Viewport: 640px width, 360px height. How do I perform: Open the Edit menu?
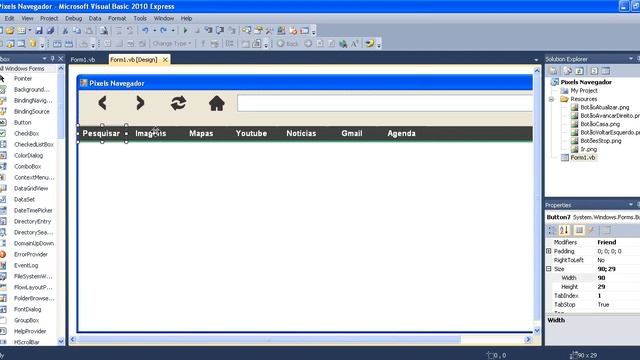[x=9, y=18]
